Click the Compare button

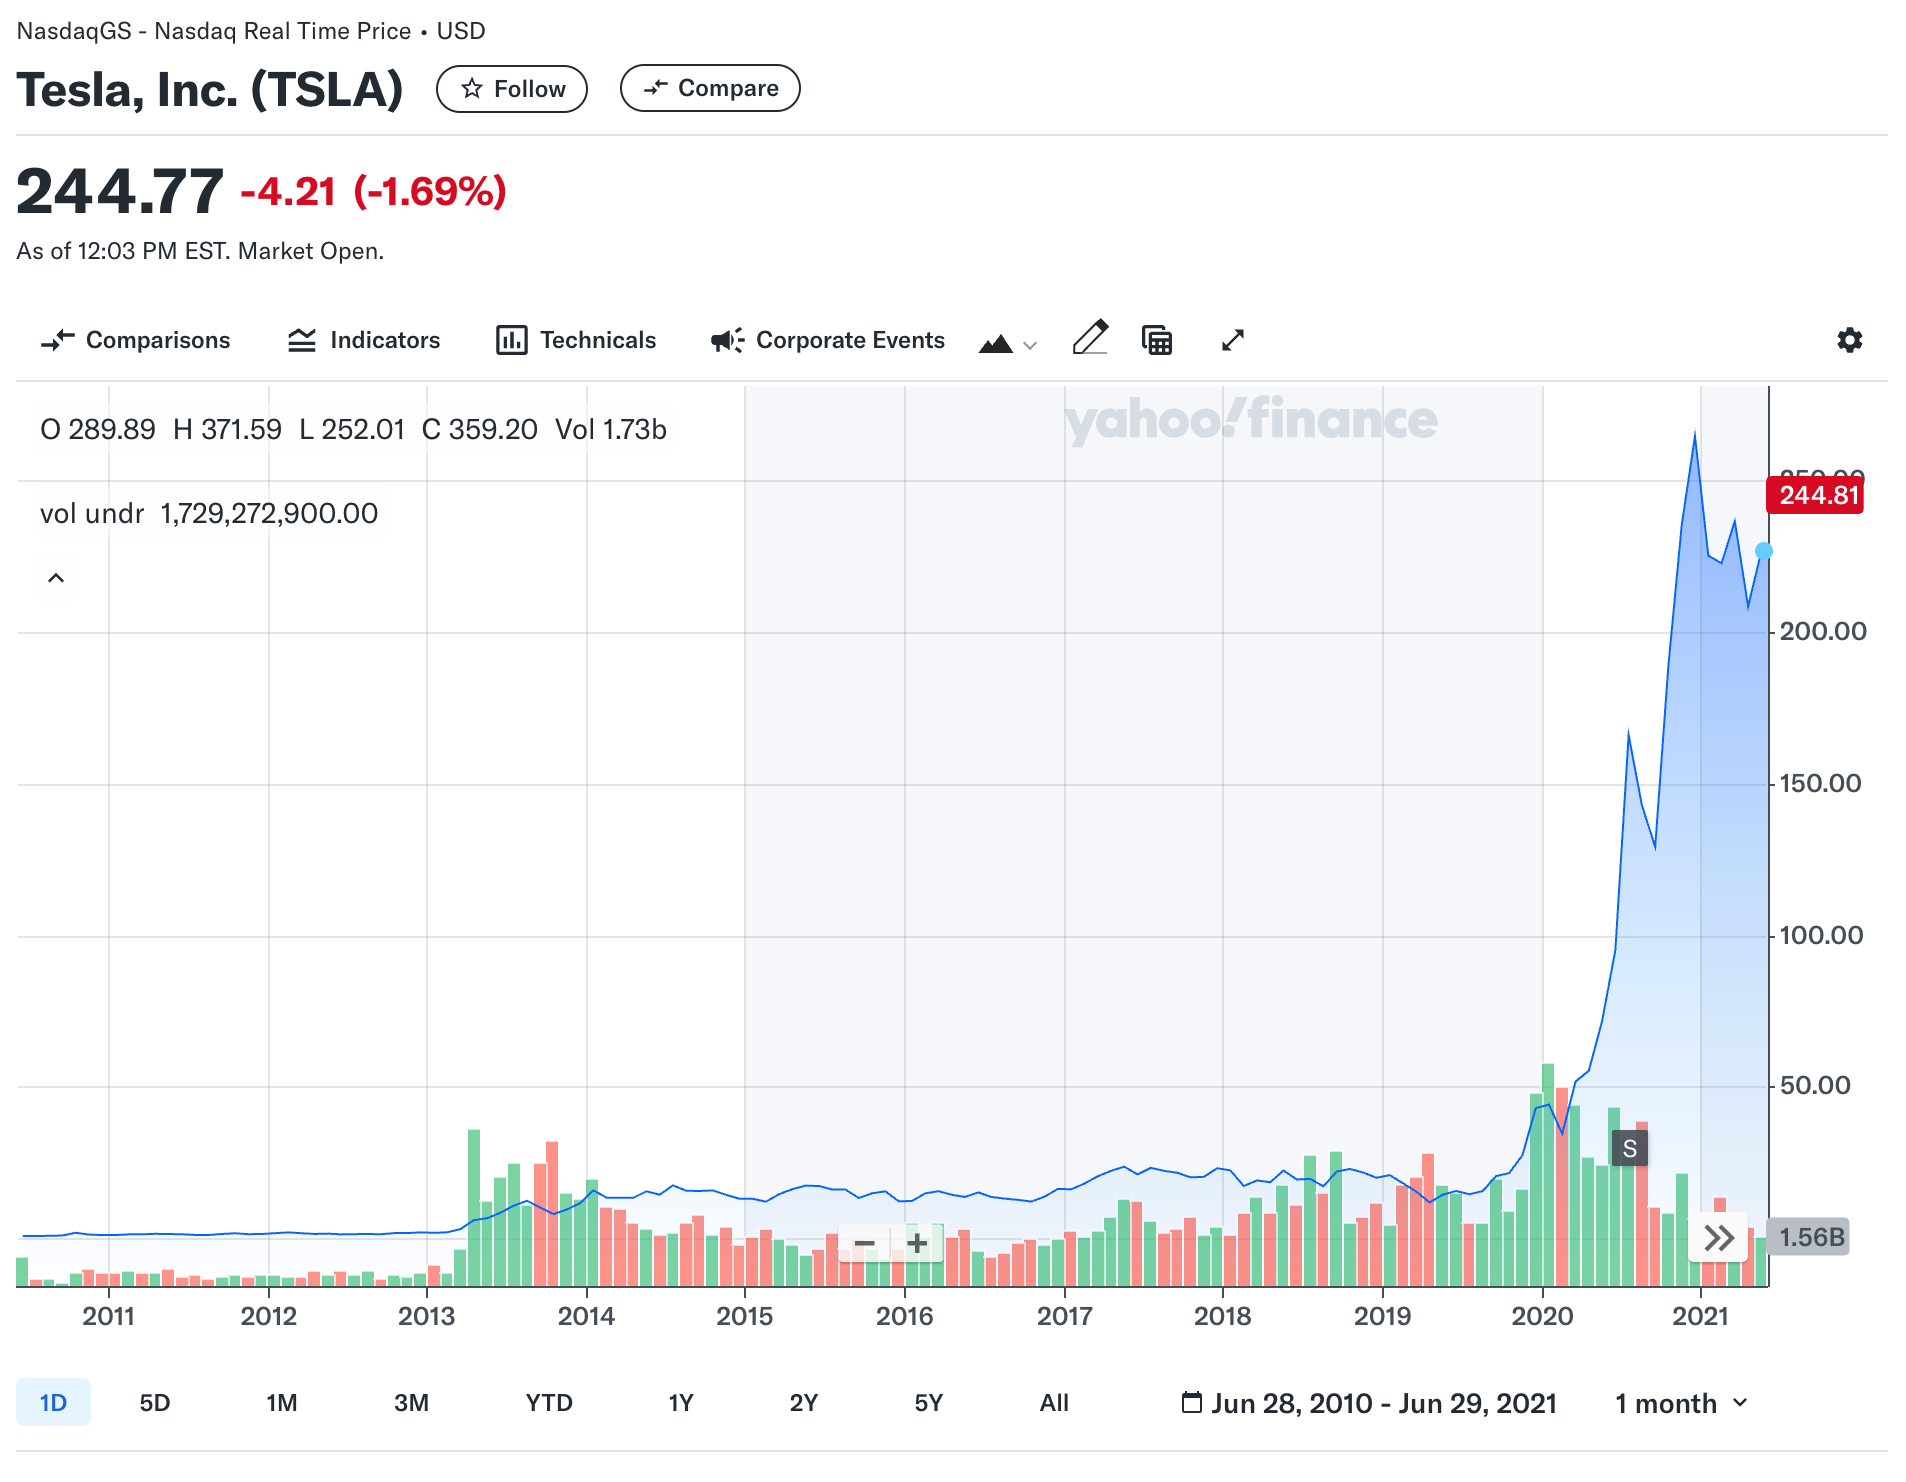click(x=710, y=88)
